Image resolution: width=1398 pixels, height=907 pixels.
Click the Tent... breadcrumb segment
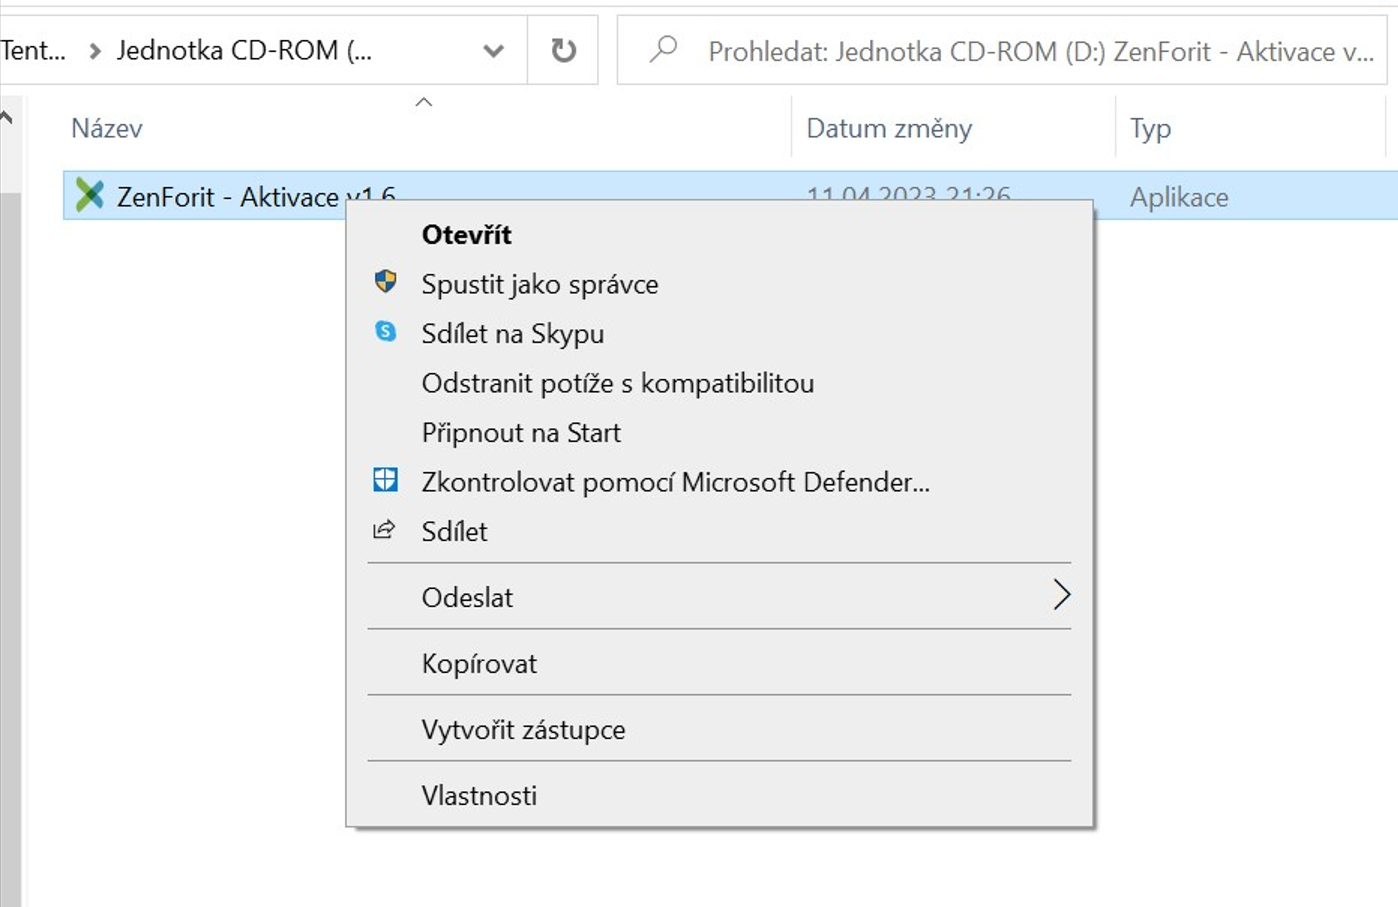click(33, 50)
